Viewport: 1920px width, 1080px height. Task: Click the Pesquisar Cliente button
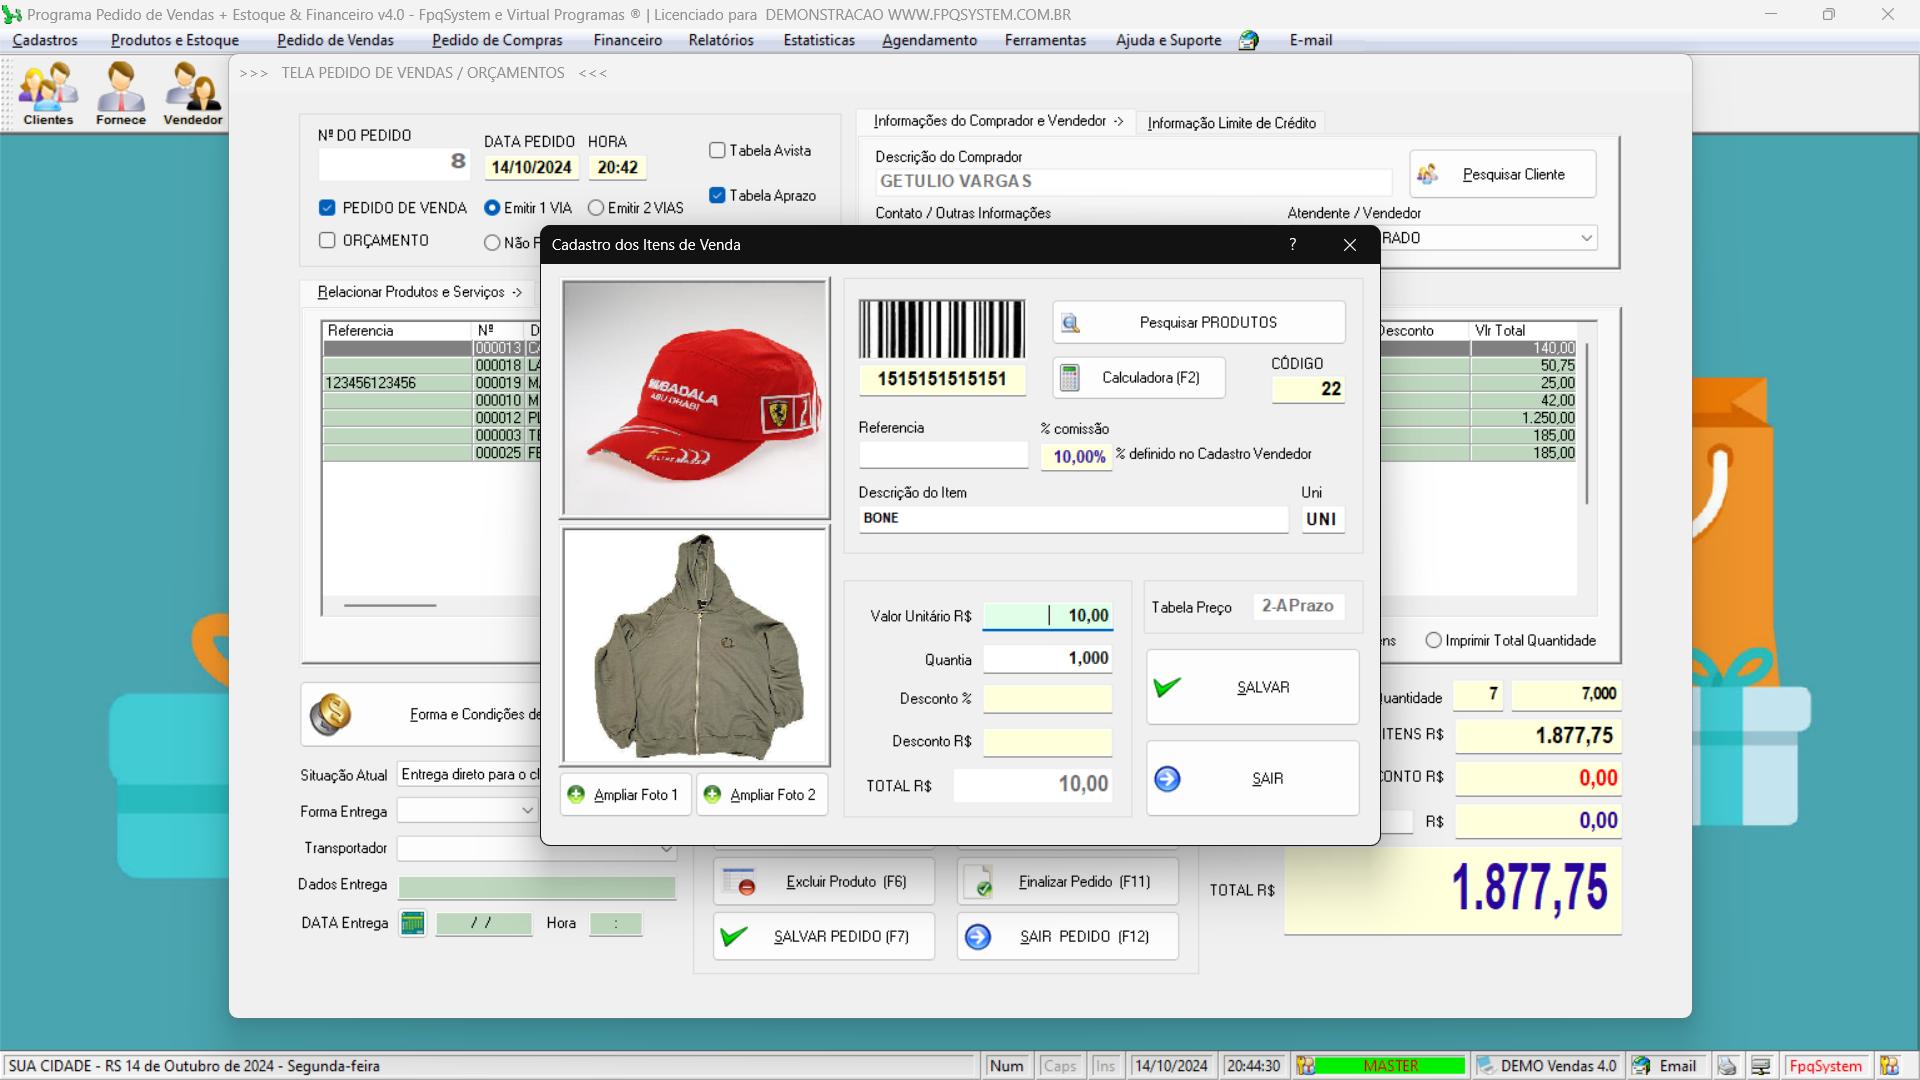[x=1502, y=174]
